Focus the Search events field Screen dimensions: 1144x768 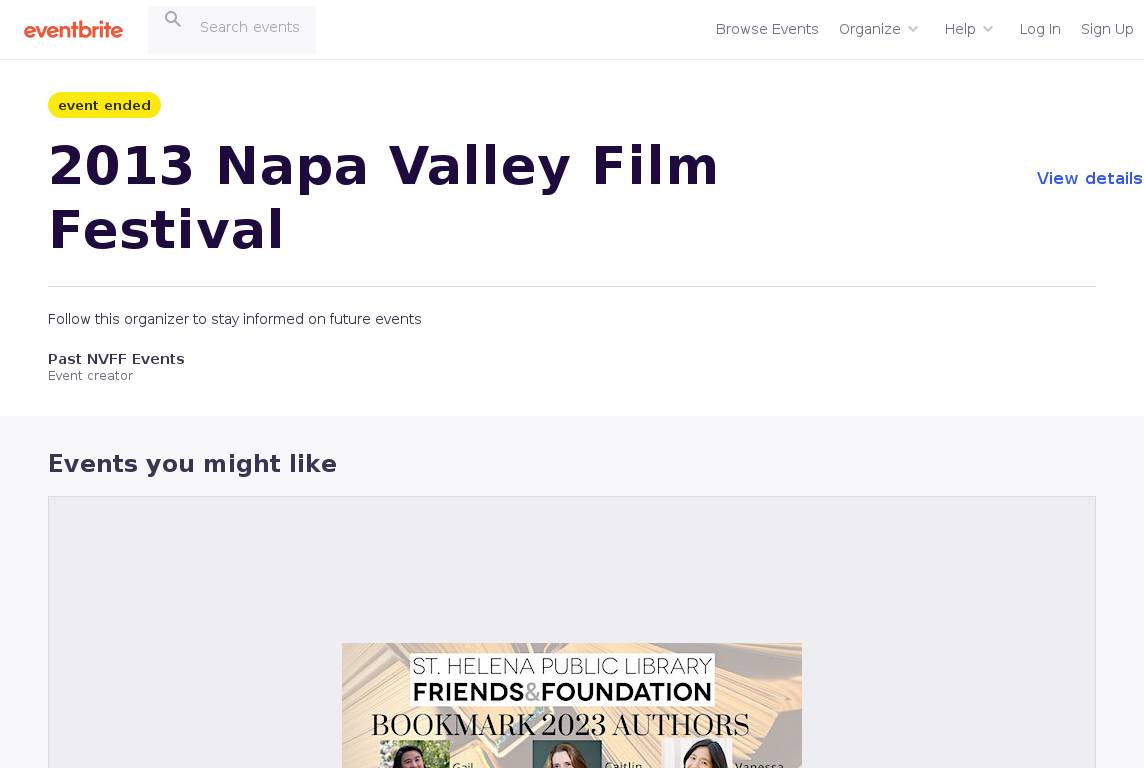click(x=250, y=27)
